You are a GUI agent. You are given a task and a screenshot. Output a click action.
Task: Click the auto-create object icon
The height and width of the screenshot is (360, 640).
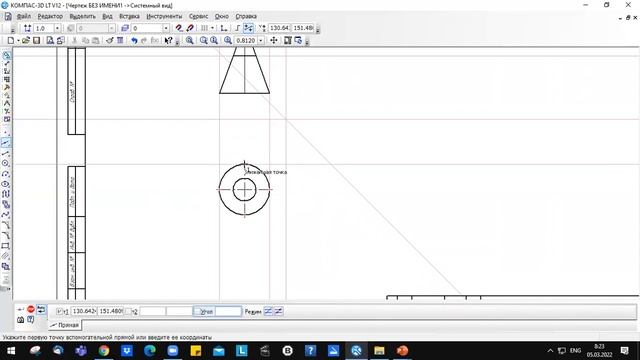[x=42, y=309]
